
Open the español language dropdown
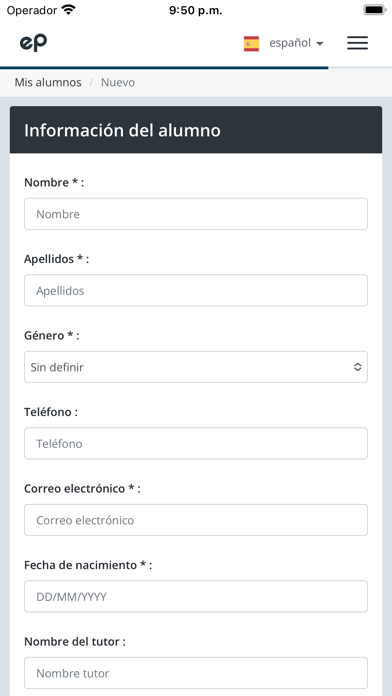point(296,44)
